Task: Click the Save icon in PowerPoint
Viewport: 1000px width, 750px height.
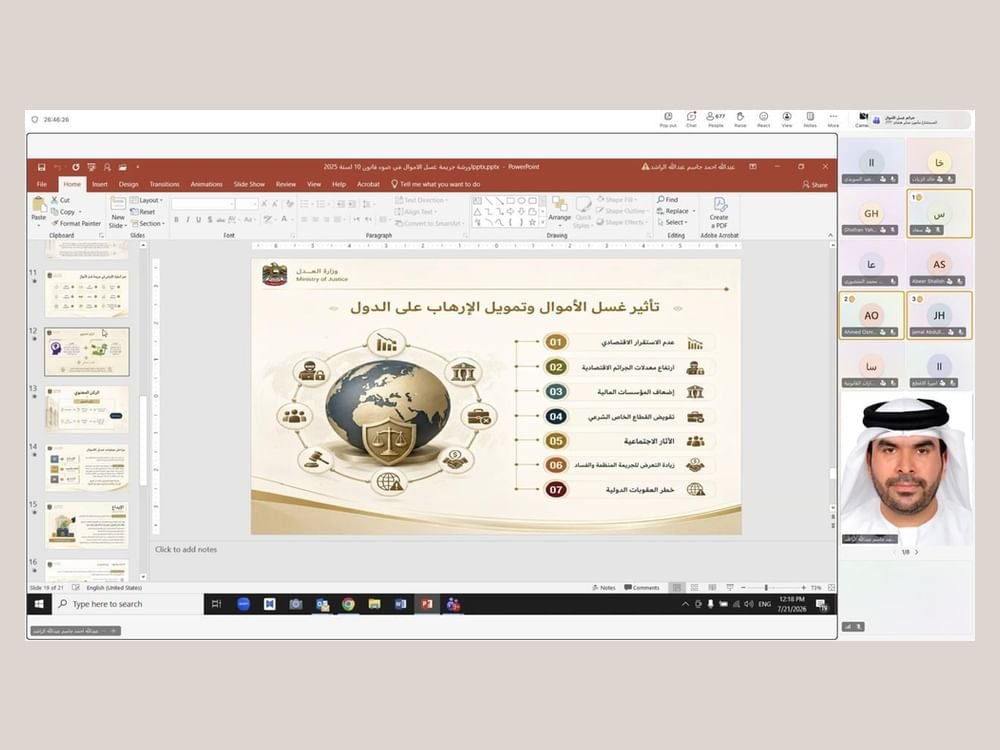Action: point(41,167)
